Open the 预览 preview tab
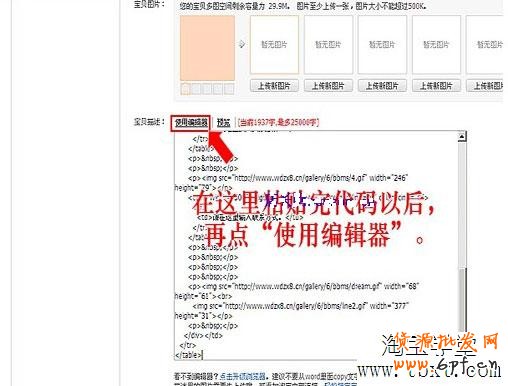The image size is (508, 386). (x=223, y=123)
